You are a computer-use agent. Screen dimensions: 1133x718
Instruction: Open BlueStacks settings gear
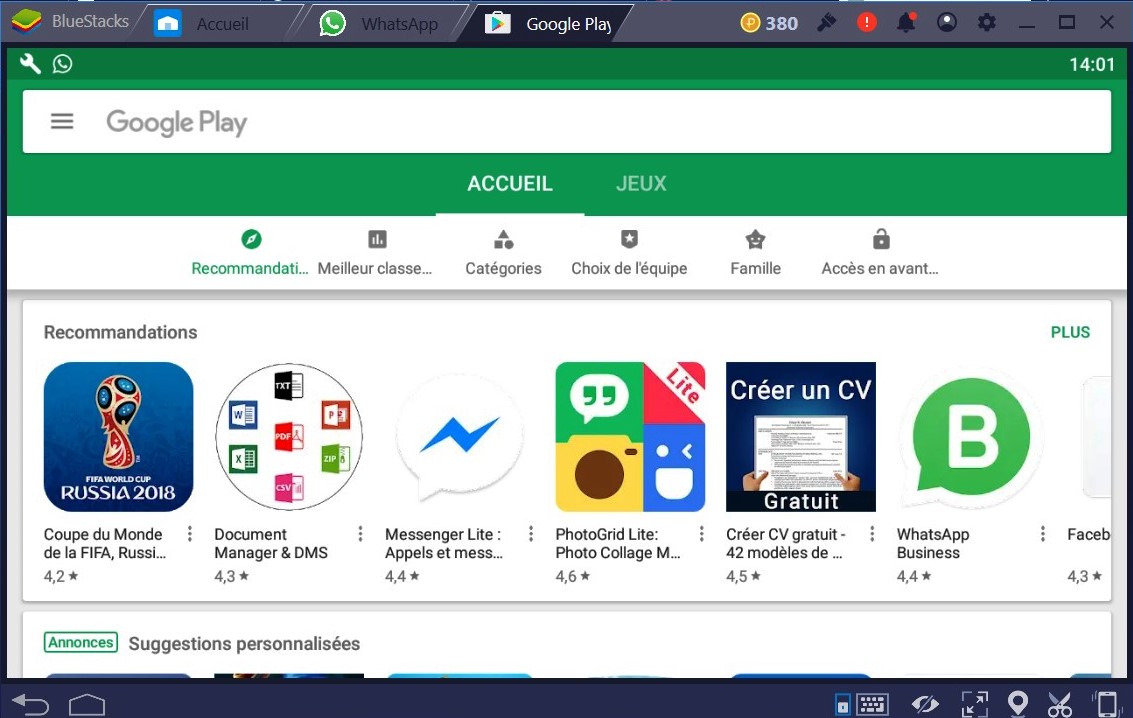(986, 23)
